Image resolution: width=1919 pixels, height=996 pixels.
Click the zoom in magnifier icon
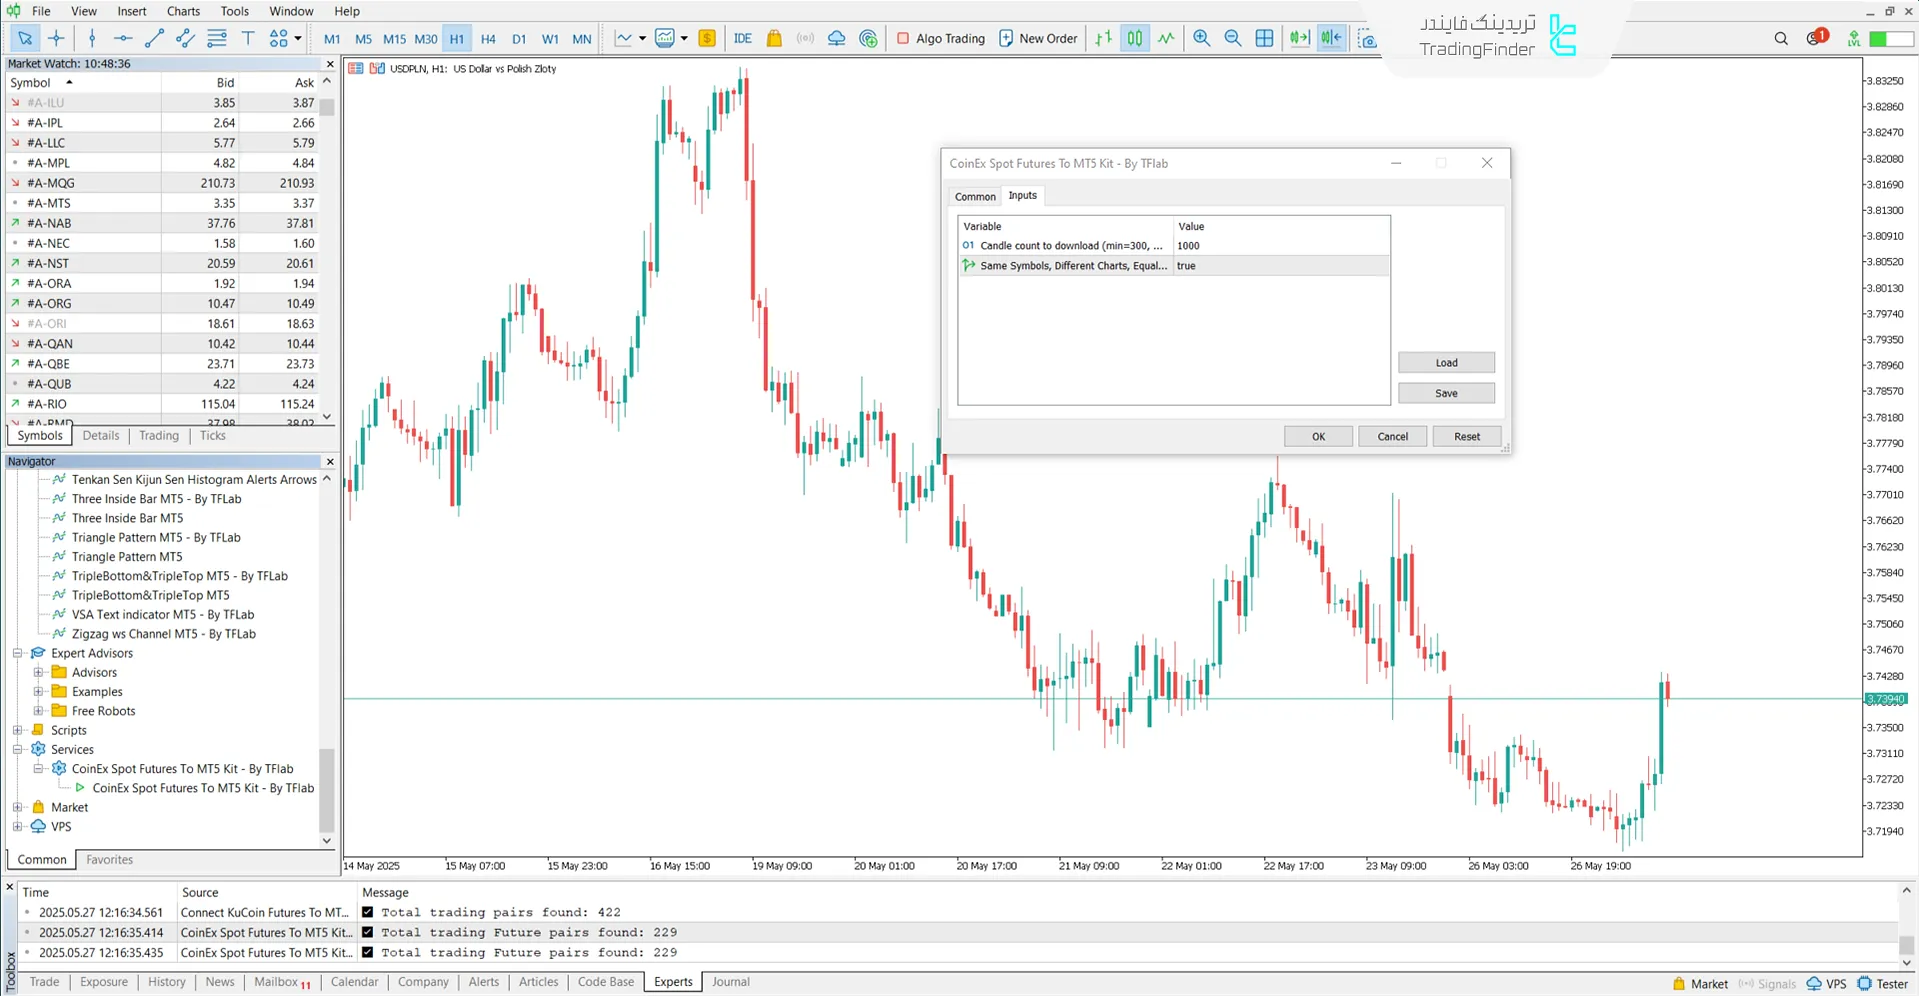(1201, 38)
